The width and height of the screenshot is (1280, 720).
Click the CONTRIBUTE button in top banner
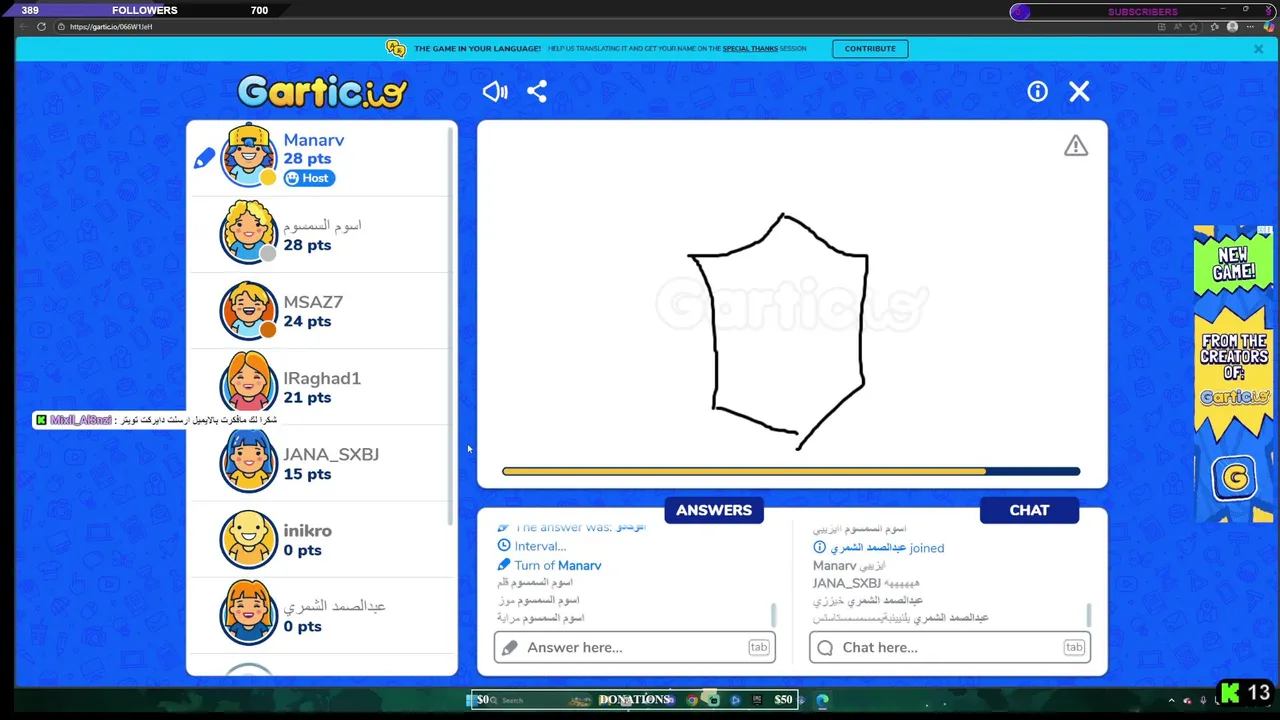click(870, 49)
